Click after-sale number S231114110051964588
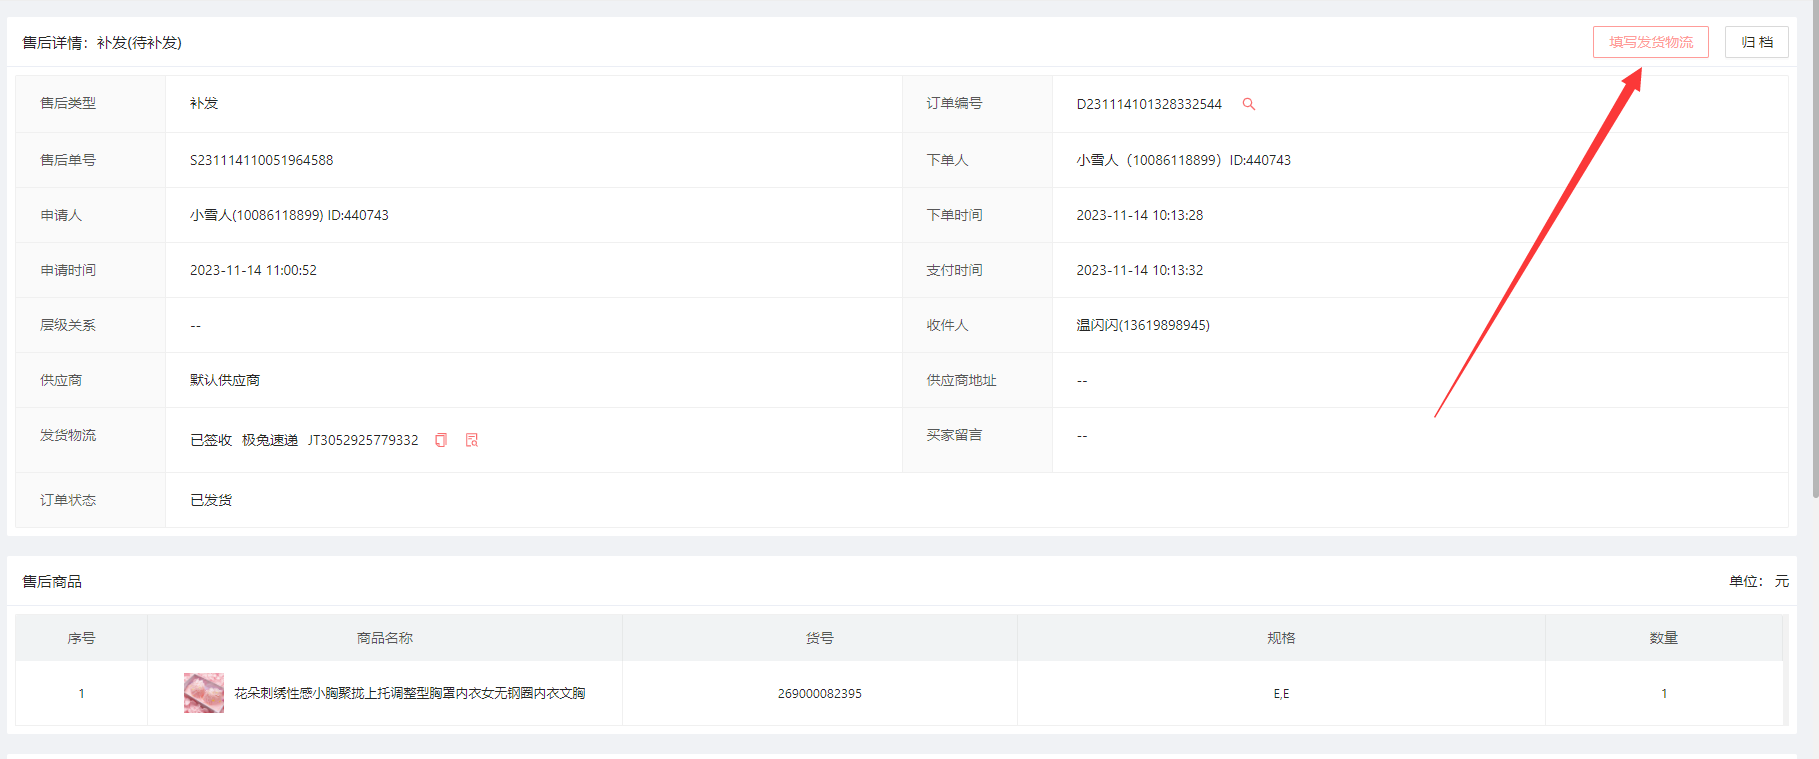The width and height of the screenshot is (1819, 759). tap(261, 160)
